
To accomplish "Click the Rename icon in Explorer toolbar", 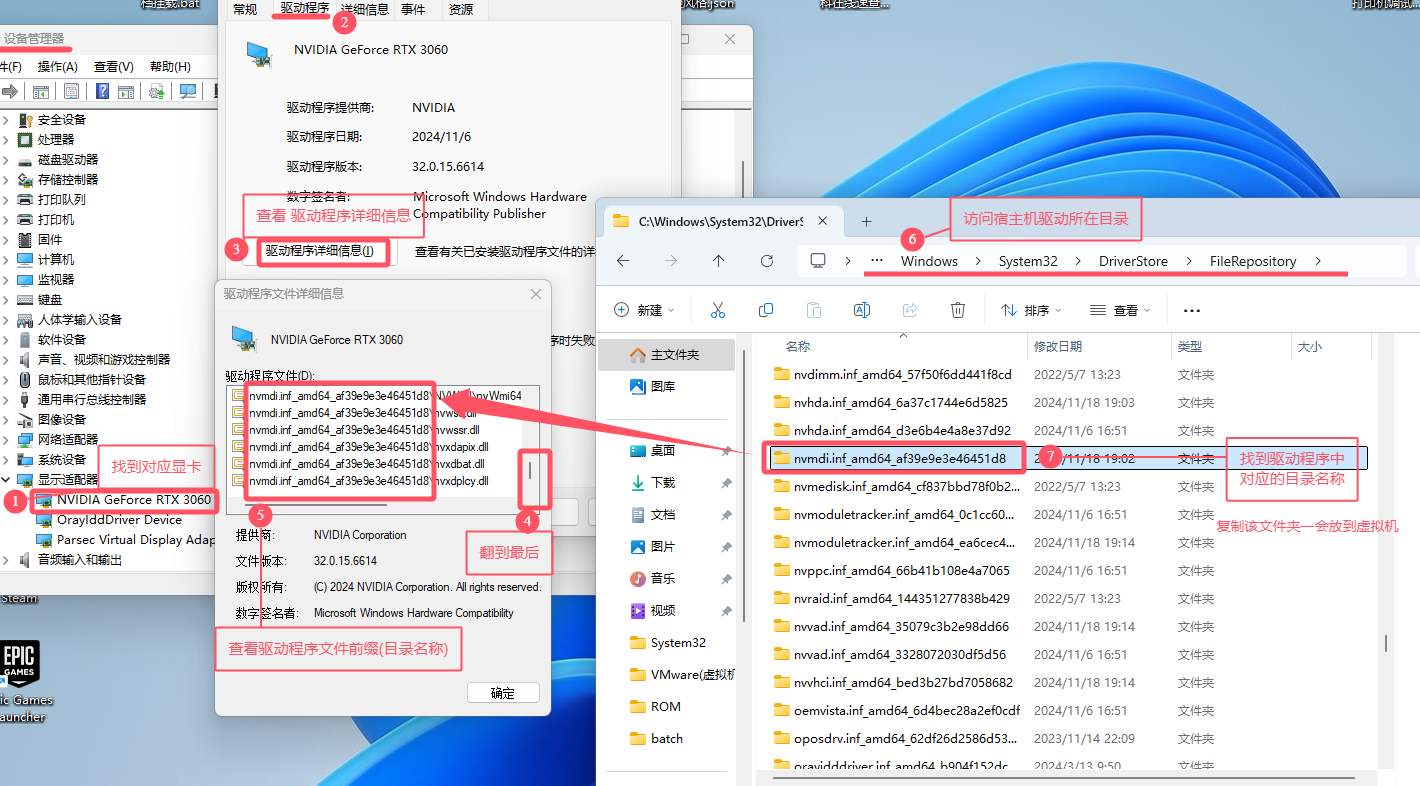I will (862, 310).
